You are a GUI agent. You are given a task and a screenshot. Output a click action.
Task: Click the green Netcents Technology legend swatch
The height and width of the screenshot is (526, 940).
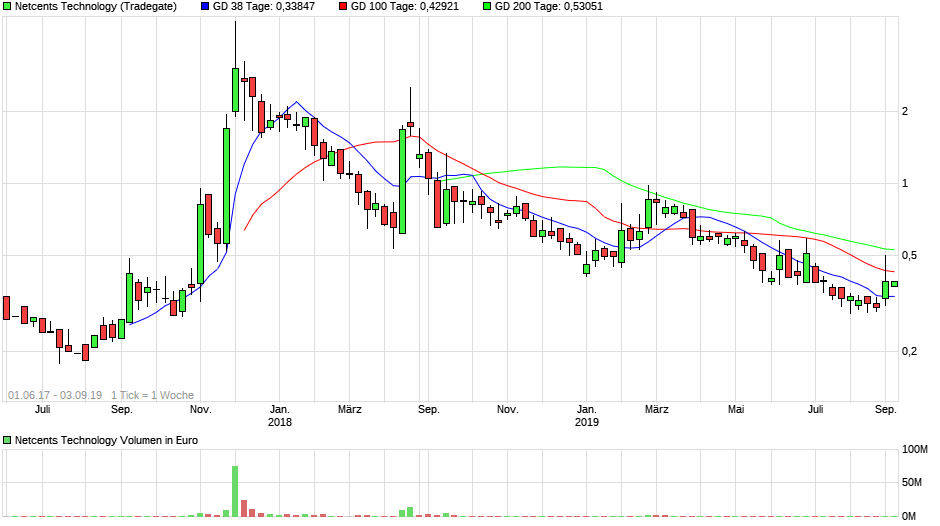pos(7,7)
